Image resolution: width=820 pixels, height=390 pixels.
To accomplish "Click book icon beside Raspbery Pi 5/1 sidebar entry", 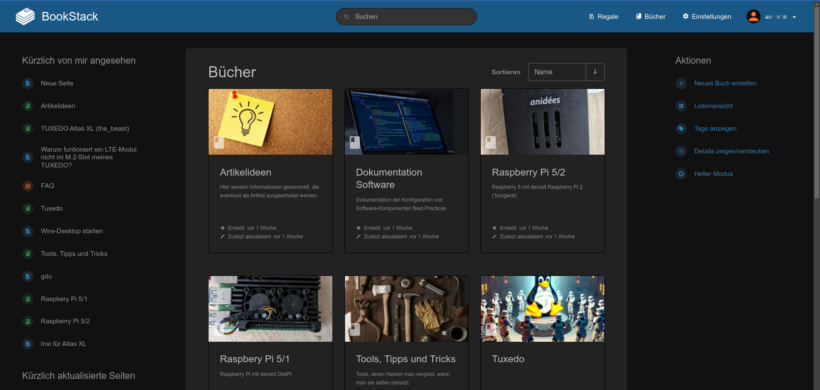I will coord(28,299).
